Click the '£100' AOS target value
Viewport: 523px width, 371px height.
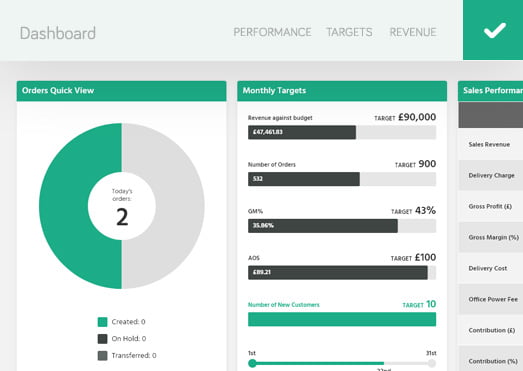425,258
